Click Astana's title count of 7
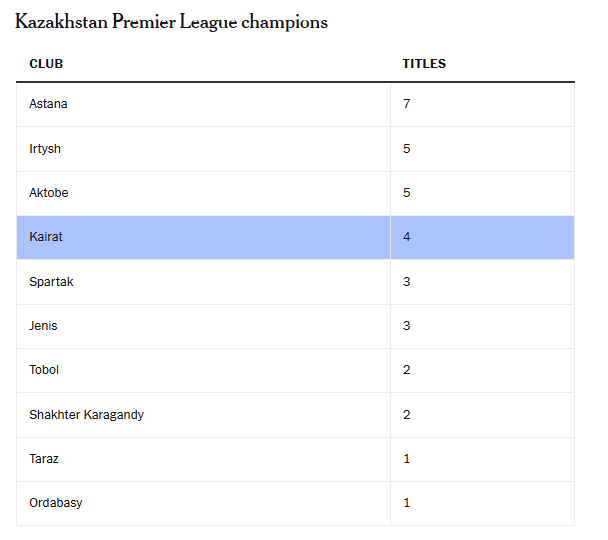The width and height of the screenshot is (608, 540). click(407, 104)
